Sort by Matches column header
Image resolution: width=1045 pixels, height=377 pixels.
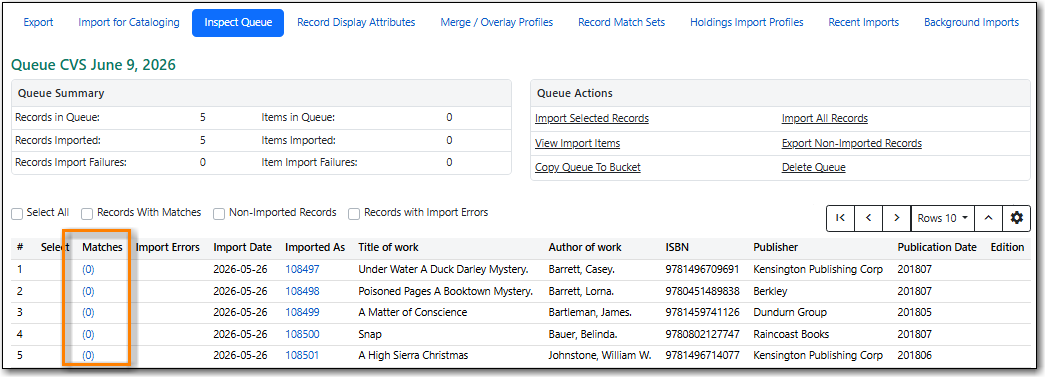tap(102, 247)
